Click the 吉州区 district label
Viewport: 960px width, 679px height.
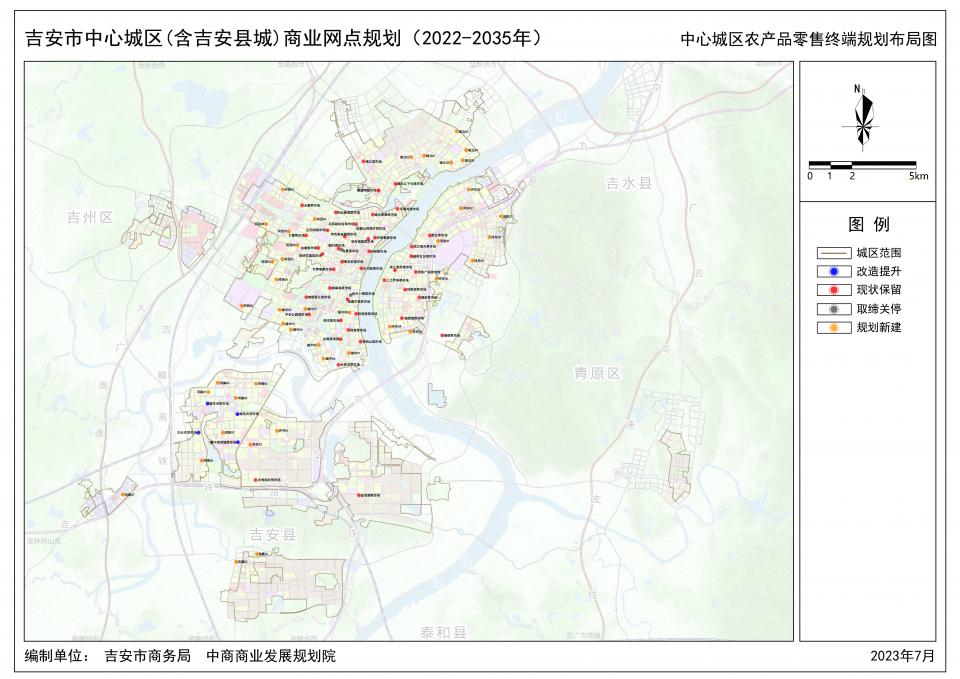(90, 218)
